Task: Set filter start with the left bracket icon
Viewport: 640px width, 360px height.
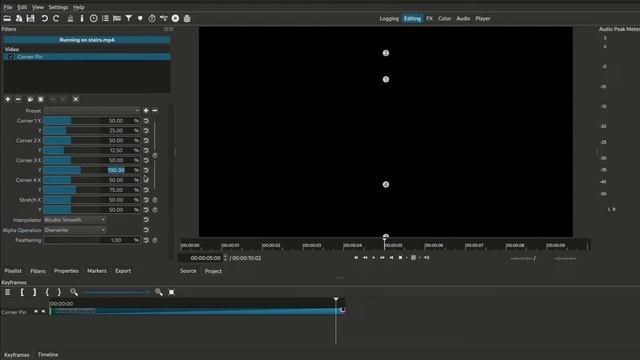Action: 22,292
